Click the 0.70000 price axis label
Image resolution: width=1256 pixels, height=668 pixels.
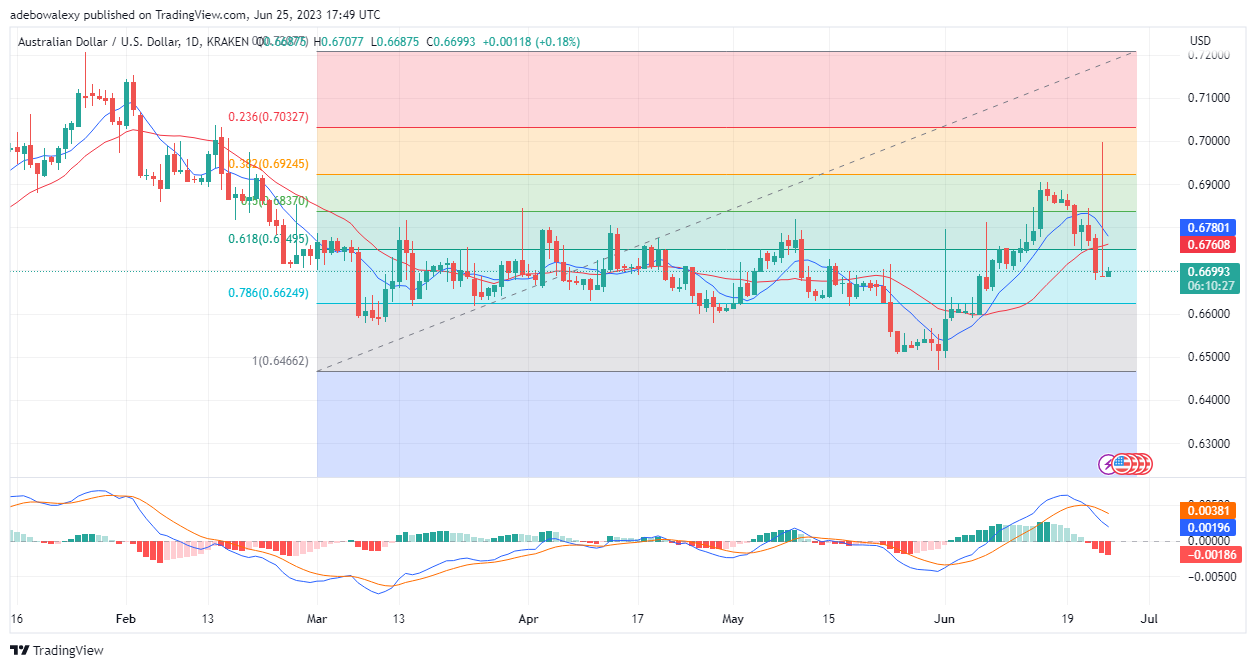coord(1209,141)
